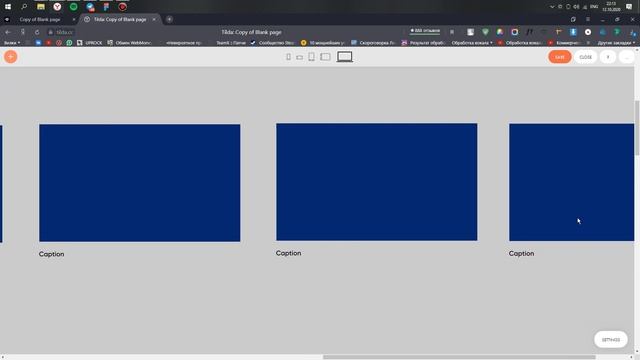
Task: Open the rounded square gradient extension
Action: pos(515,32)
